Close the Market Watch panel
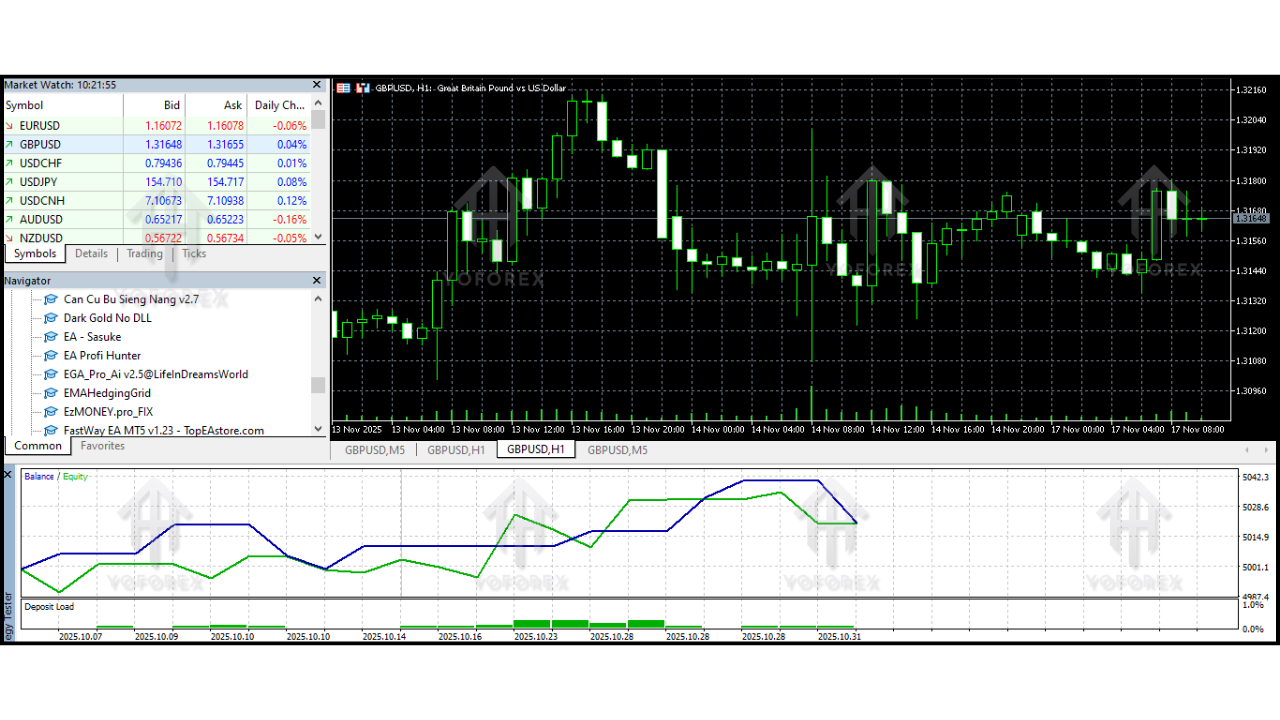 [318, 85]
